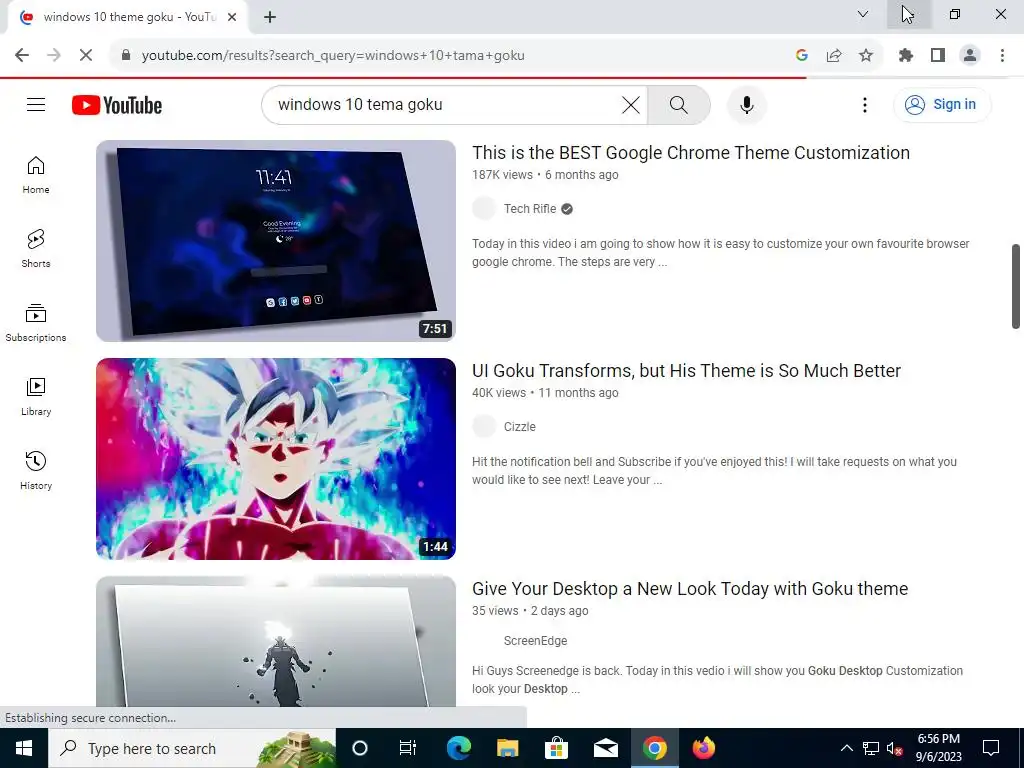Share this page via address bar icon

click(x=834, y=55)
